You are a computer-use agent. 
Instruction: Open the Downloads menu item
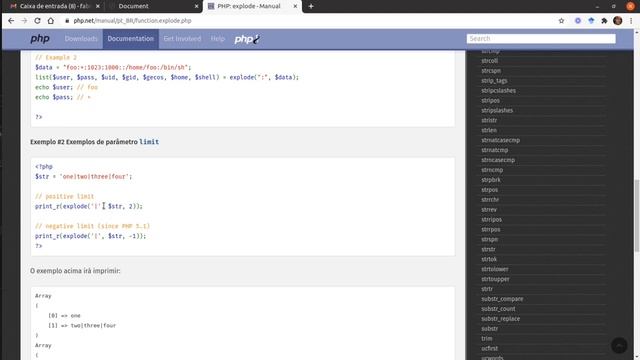81,39
